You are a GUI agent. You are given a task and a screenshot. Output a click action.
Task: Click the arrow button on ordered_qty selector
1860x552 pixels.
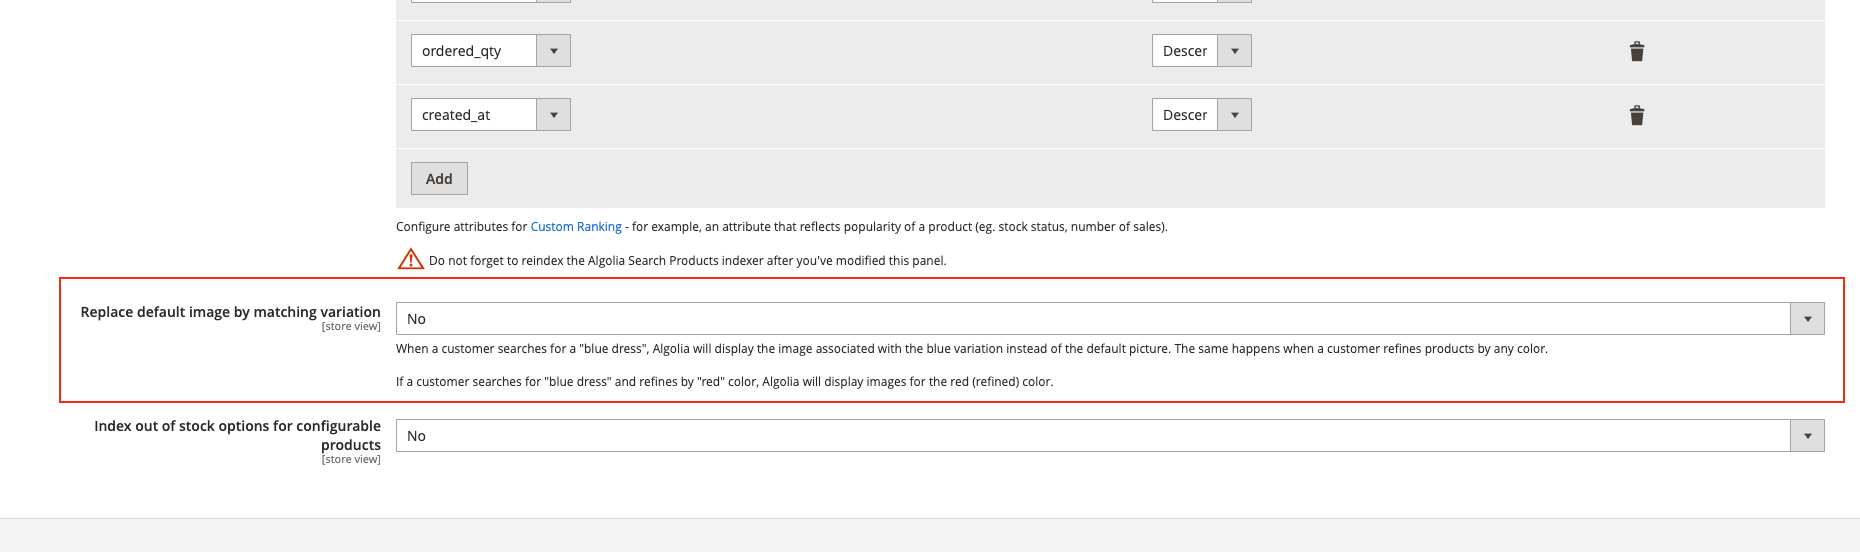pos(553,51)
